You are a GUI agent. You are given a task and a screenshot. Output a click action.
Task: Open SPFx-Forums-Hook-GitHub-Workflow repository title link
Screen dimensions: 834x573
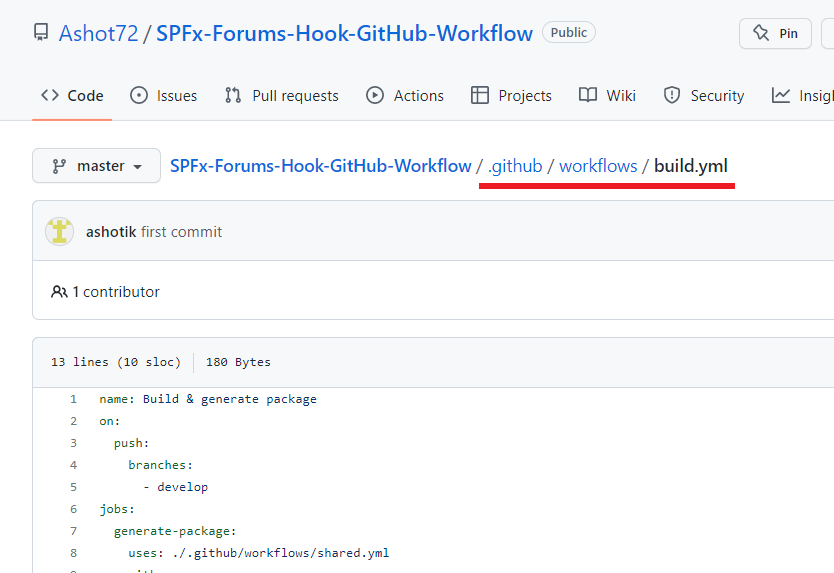344,33
